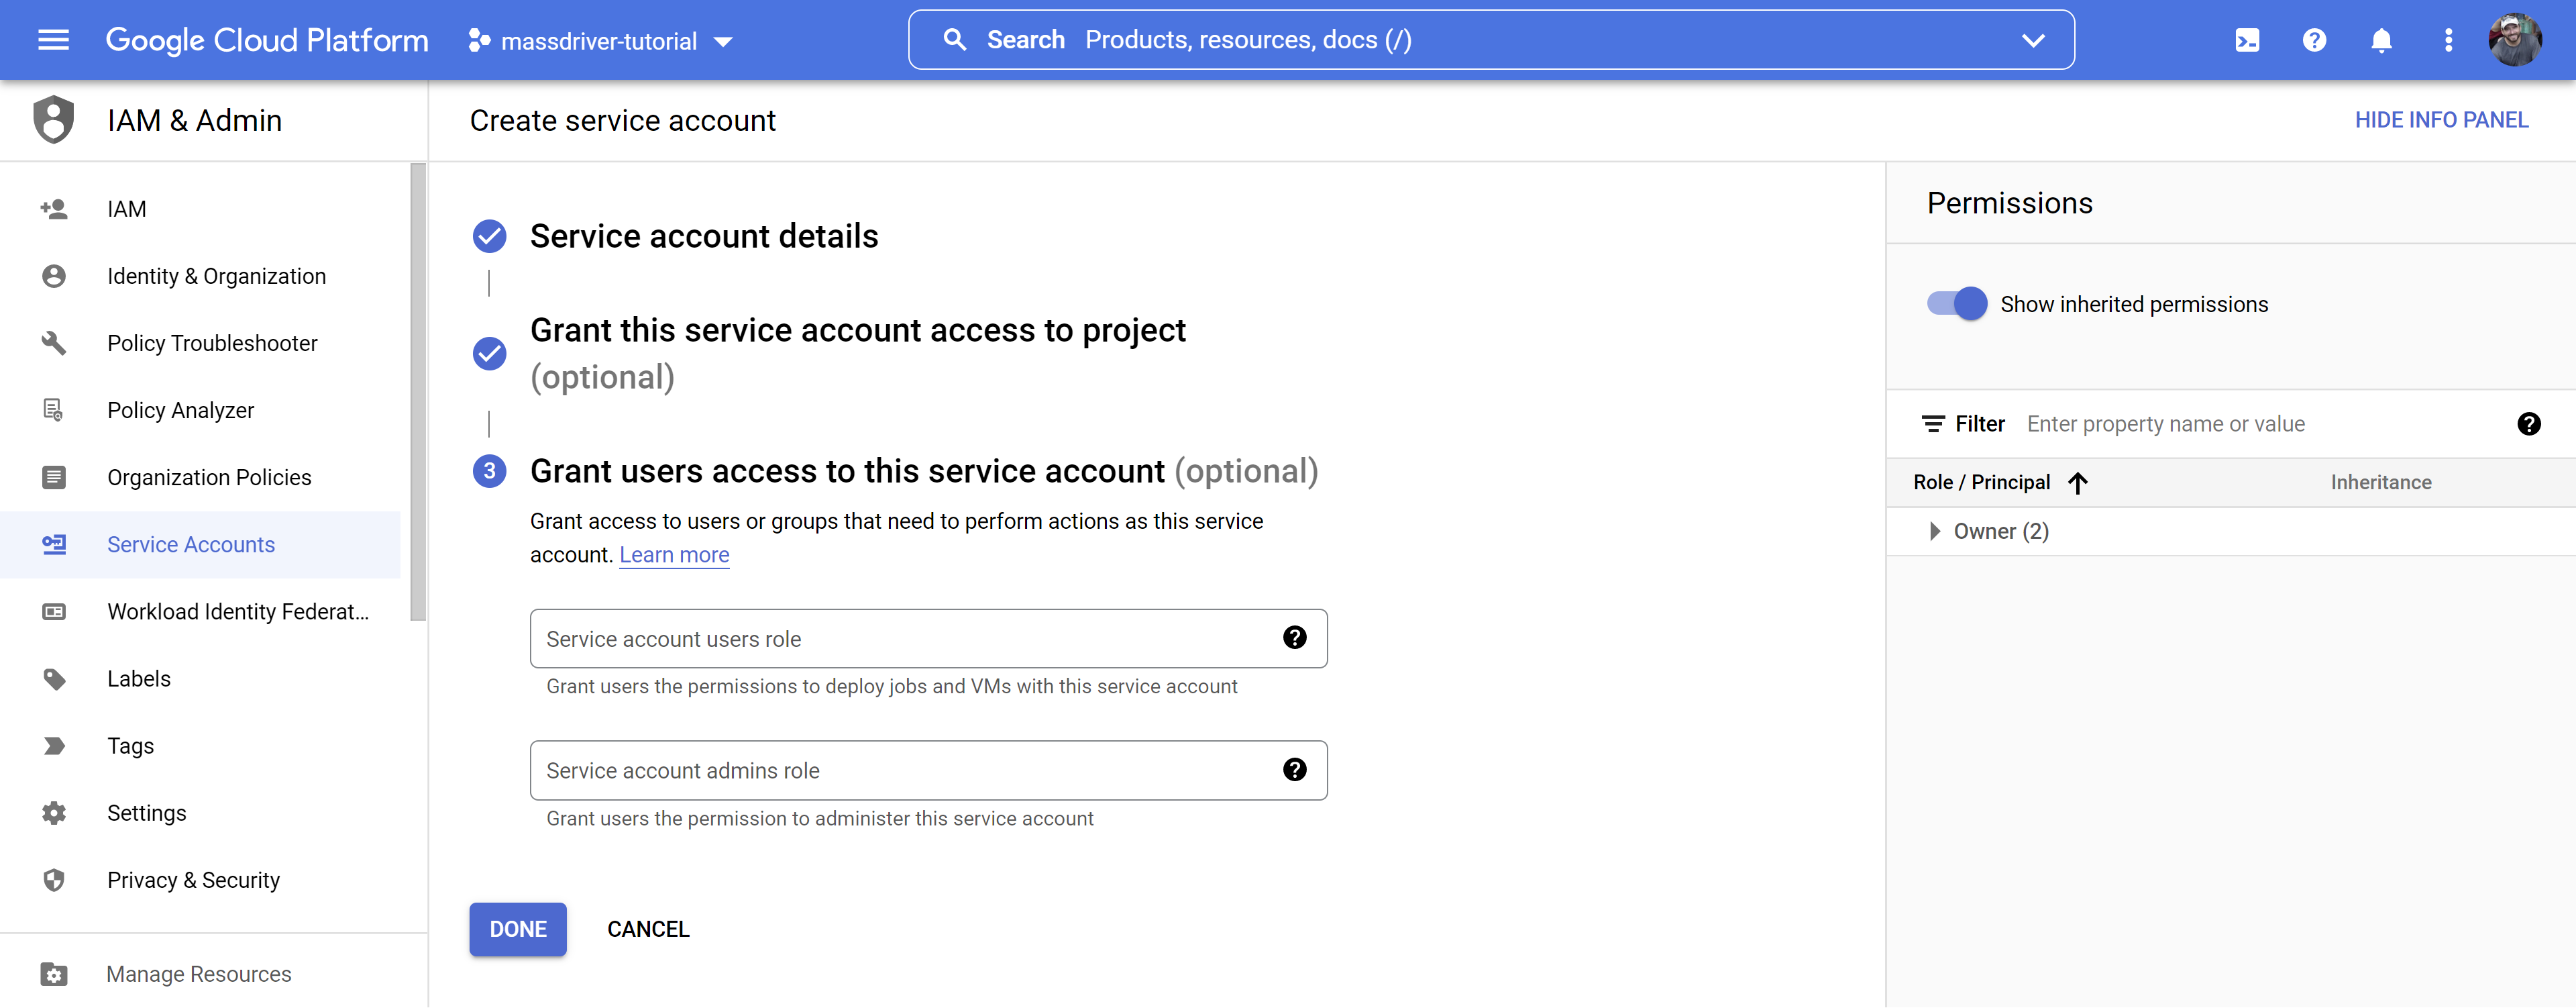Click step 3 Grant users access heading
2576x1008 pixels.
[x=924, y=471]
